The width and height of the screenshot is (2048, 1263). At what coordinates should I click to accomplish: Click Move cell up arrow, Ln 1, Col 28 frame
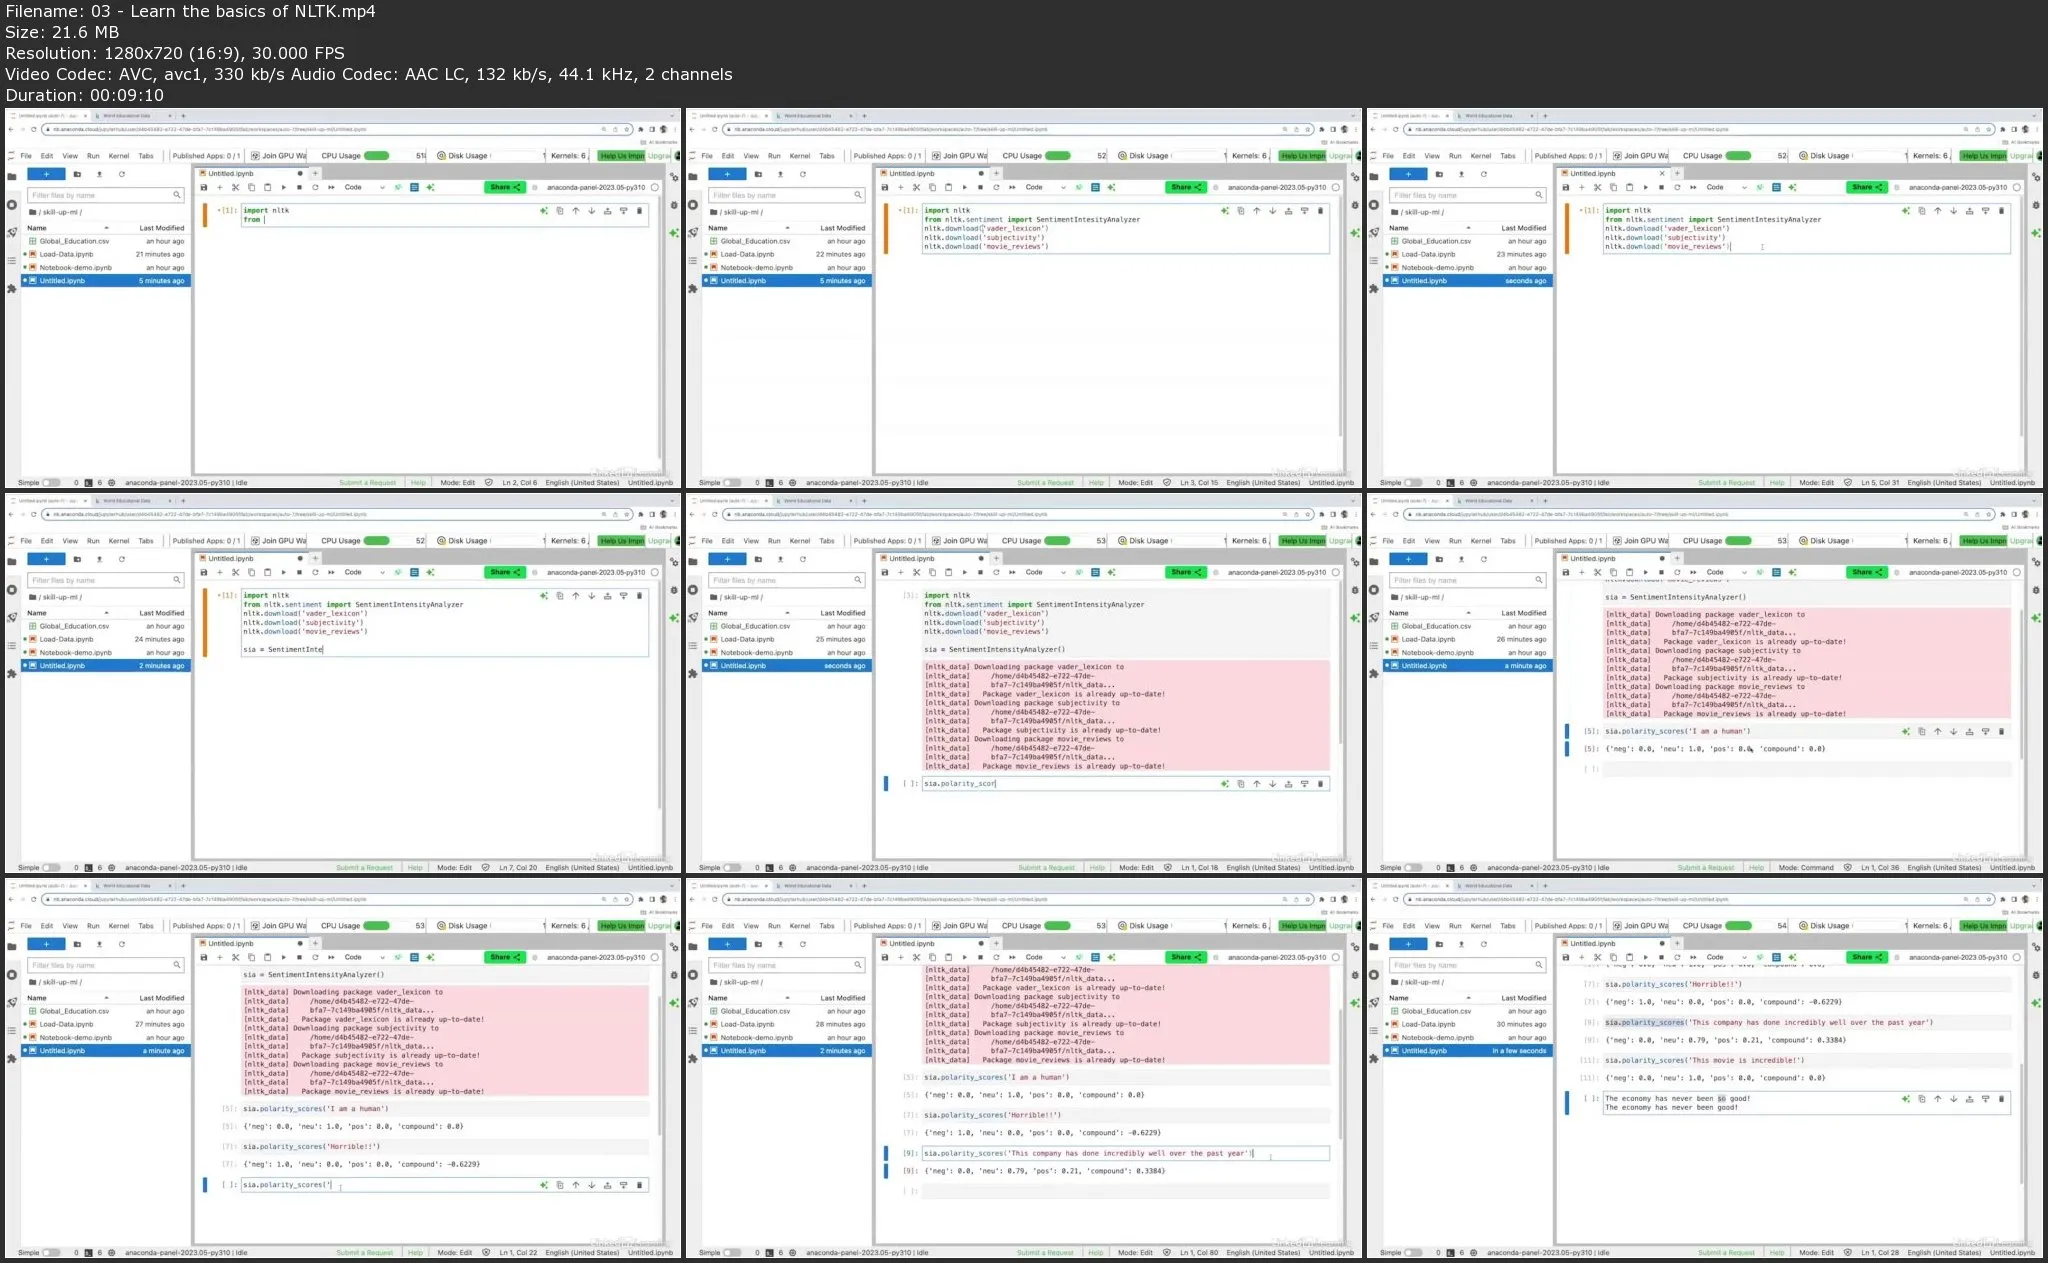(x=1937, y=1099)
